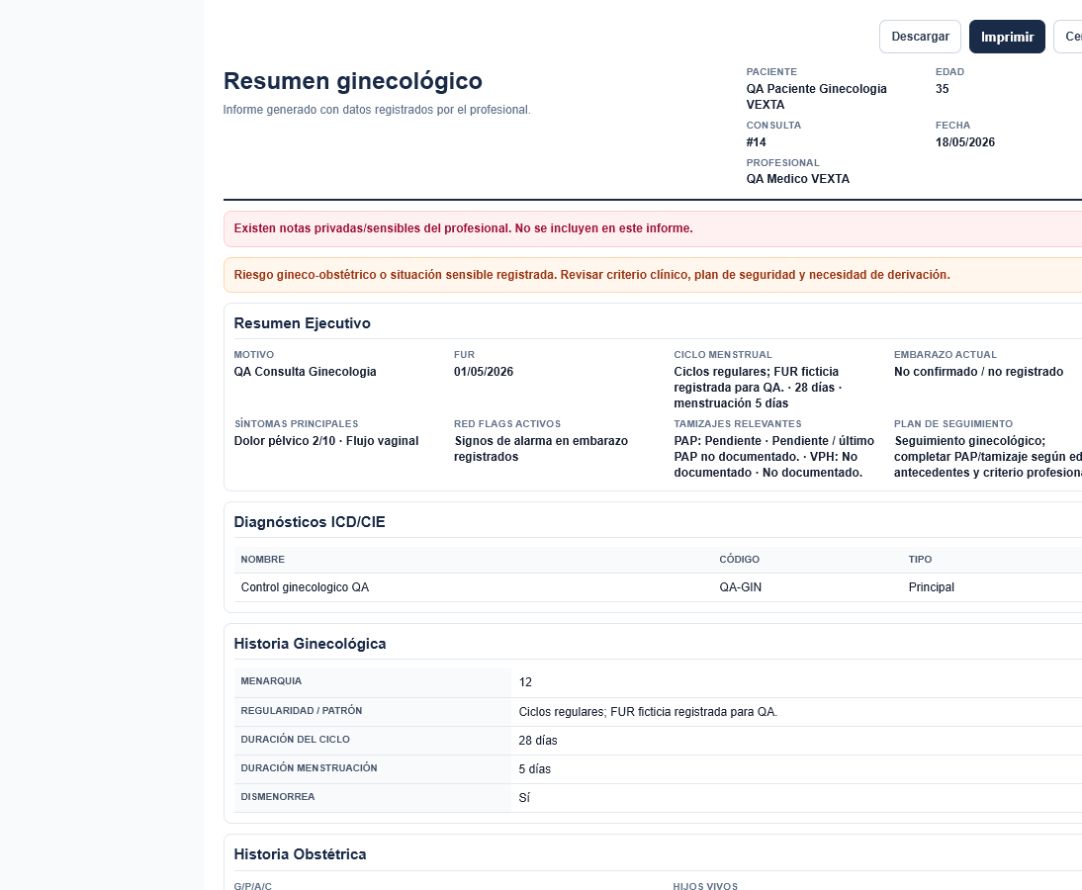Click the menstruation duration value "5 días"
Viewport: 1082px width, 890px height.
click(x=535, y=769)
